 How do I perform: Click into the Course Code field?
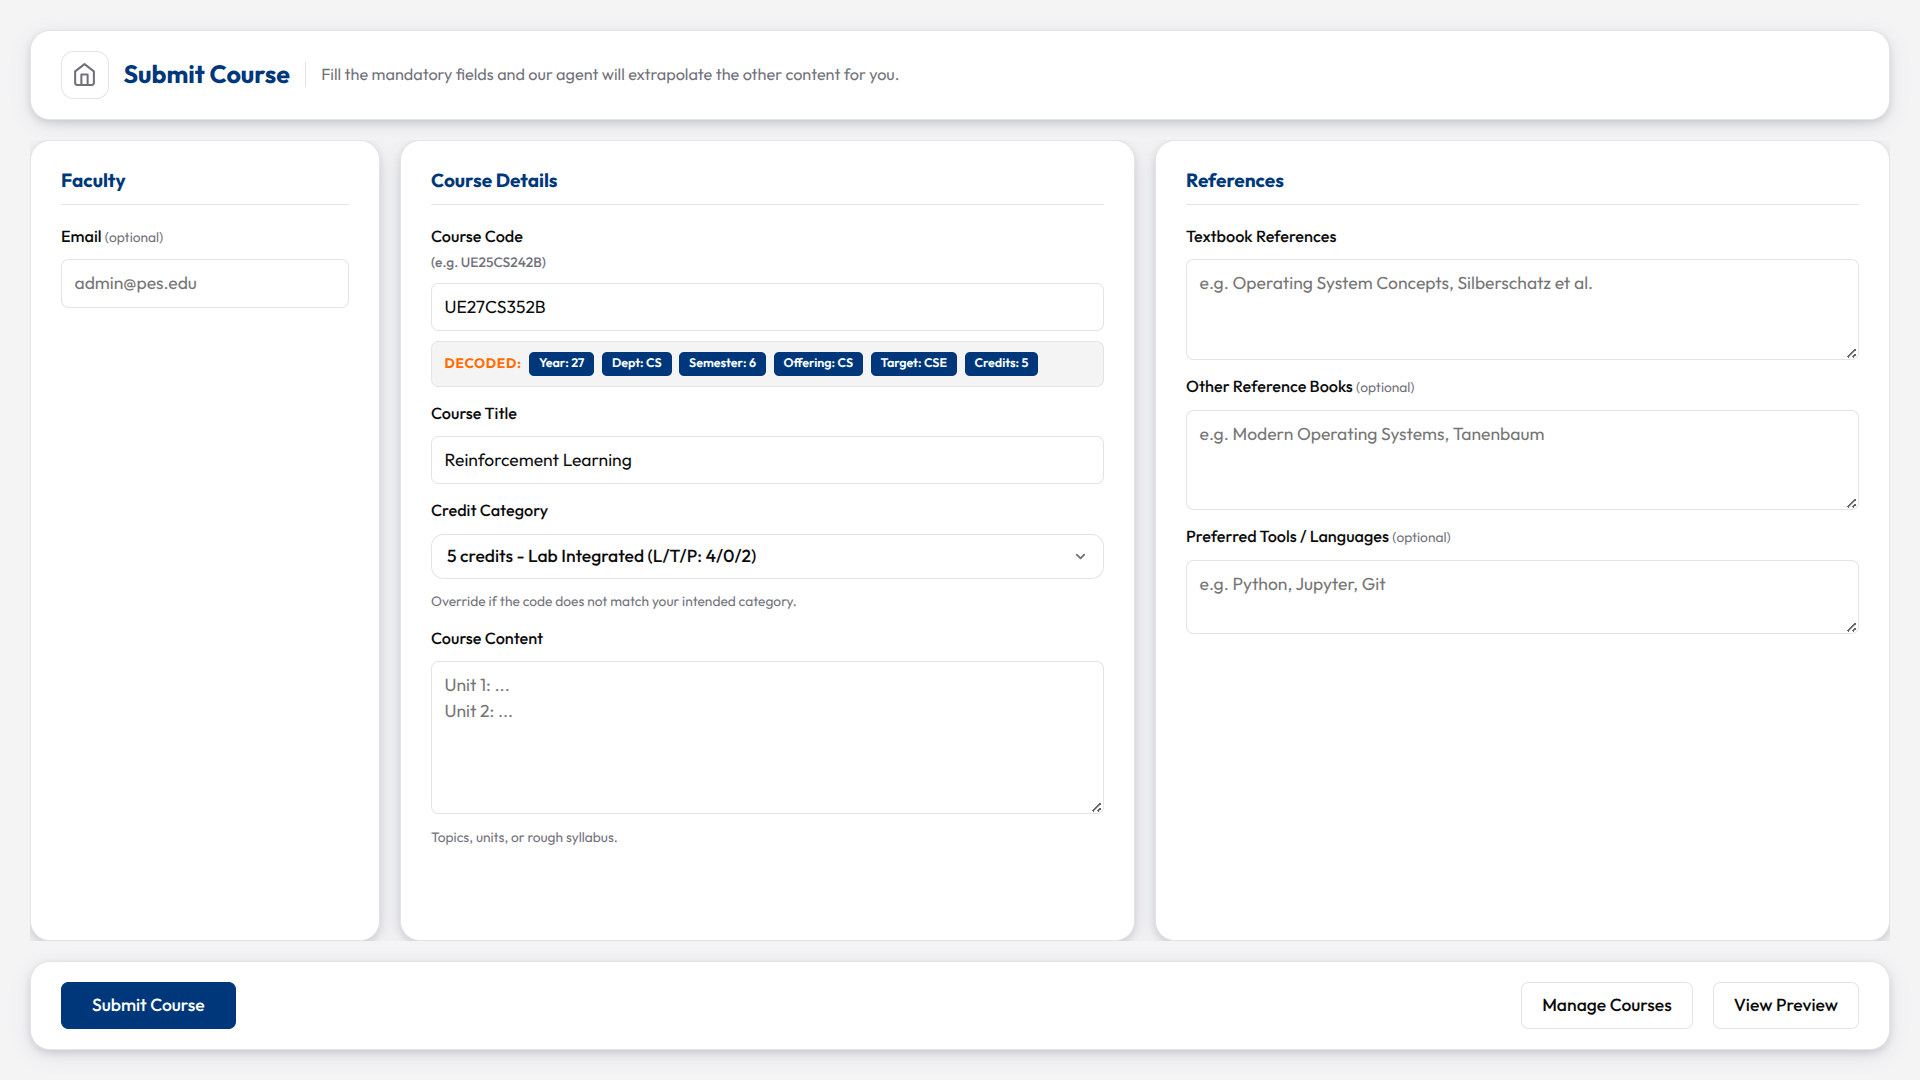(x=767, y=307)
